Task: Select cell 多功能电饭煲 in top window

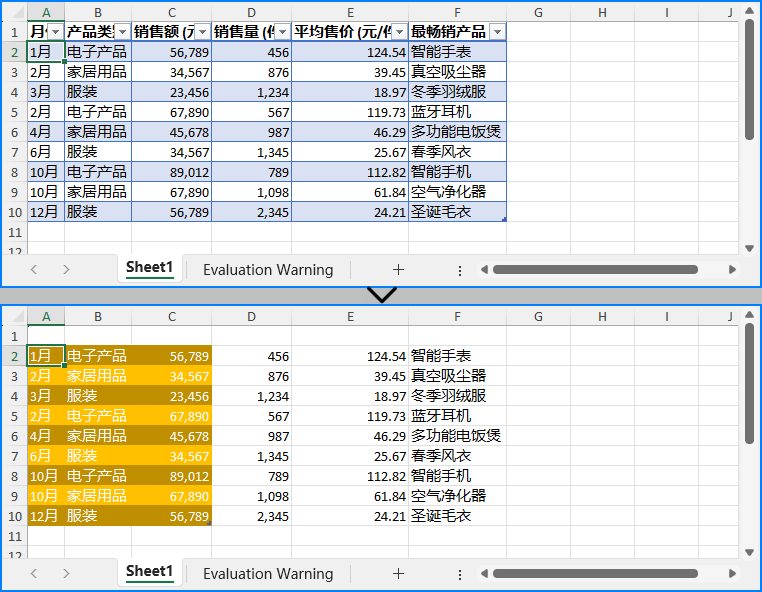Action: point(457,132)
